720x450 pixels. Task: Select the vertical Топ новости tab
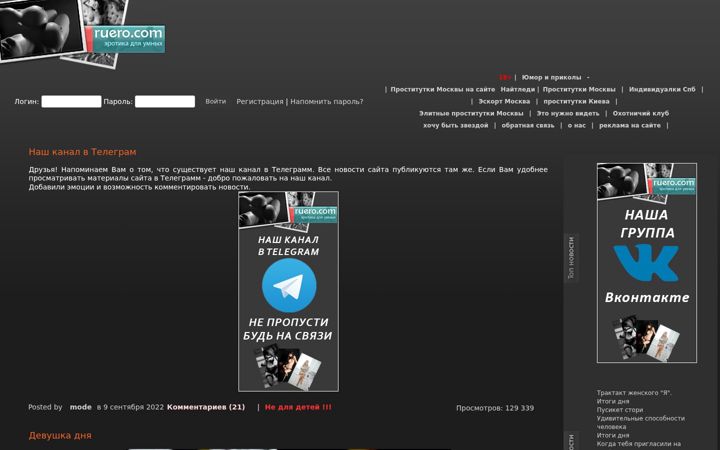(571, 258)
